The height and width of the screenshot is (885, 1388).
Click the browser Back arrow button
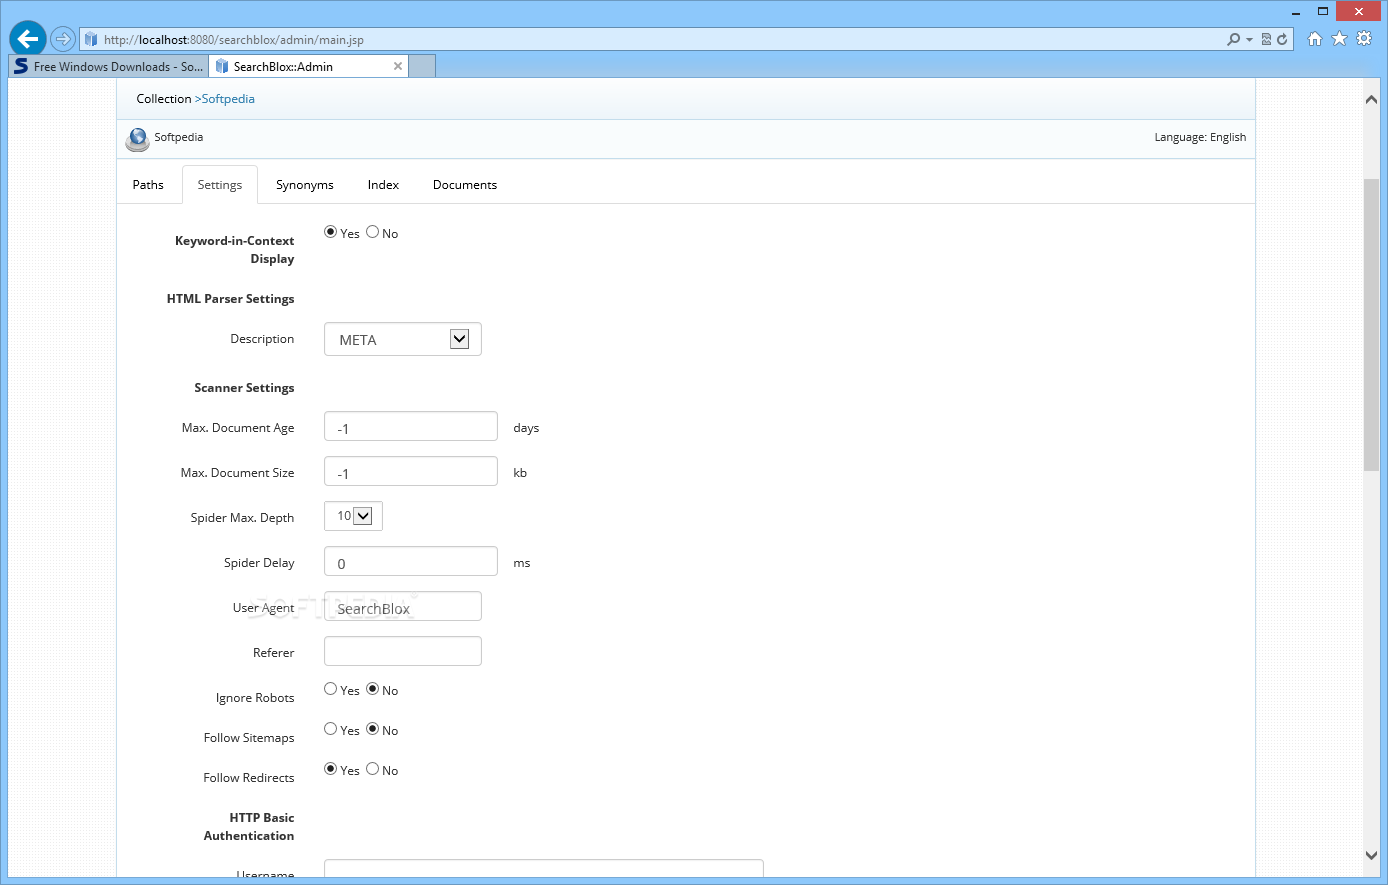pos(28,39)
